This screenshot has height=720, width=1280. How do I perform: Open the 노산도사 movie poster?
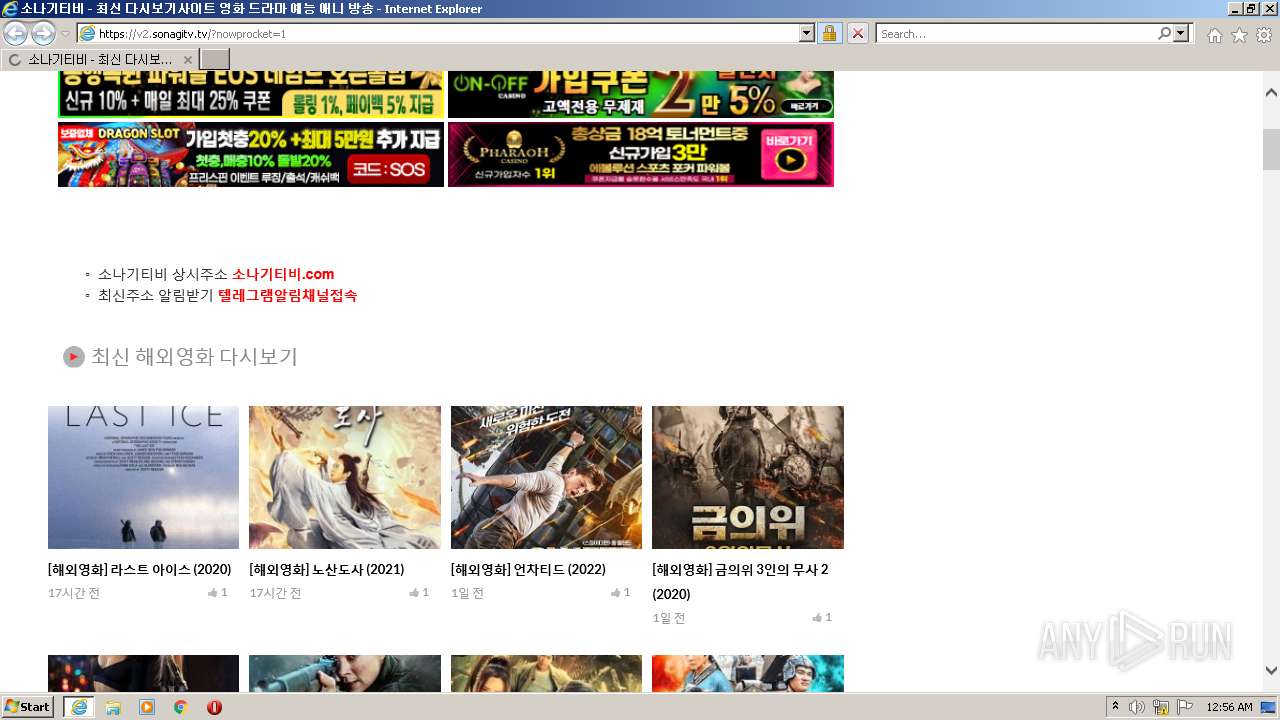345,477
